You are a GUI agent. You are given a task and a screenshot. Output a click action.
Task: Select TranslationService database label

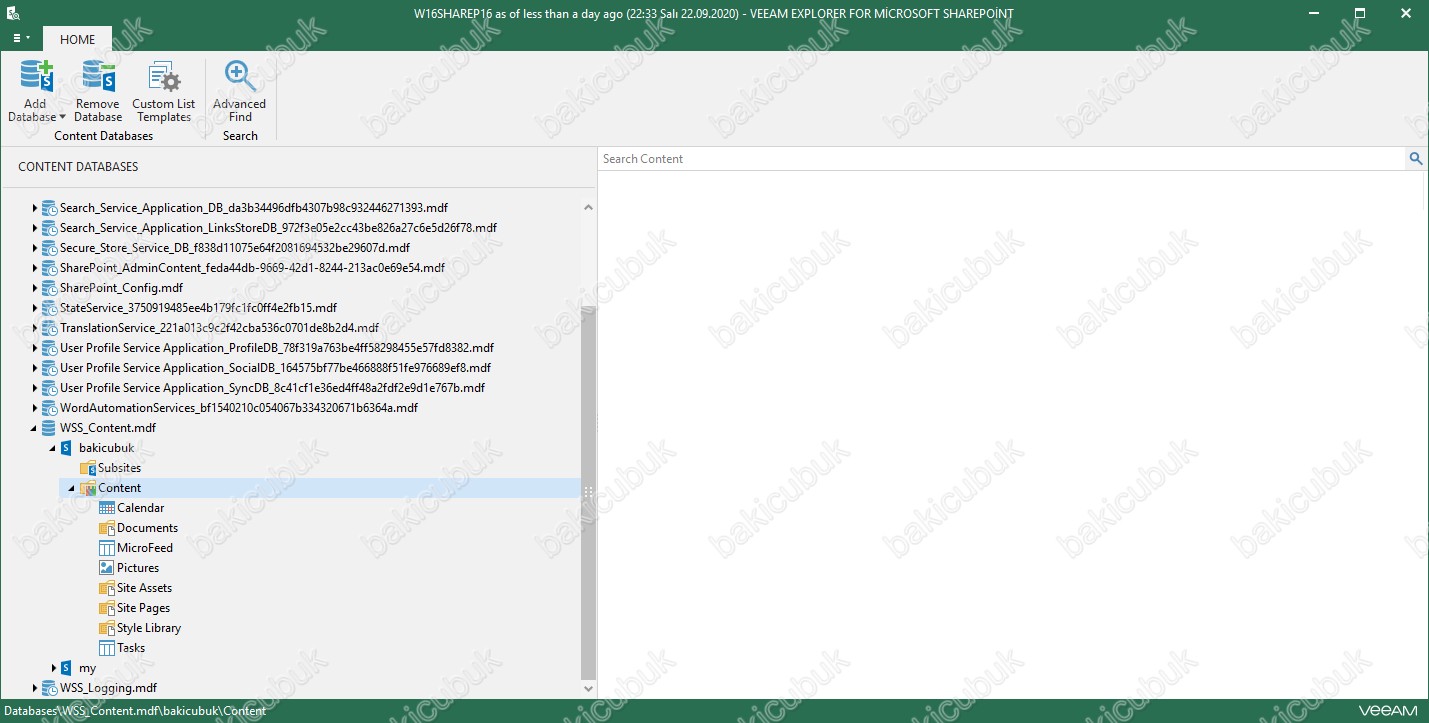pyautogui.click(x=219, y=328)
